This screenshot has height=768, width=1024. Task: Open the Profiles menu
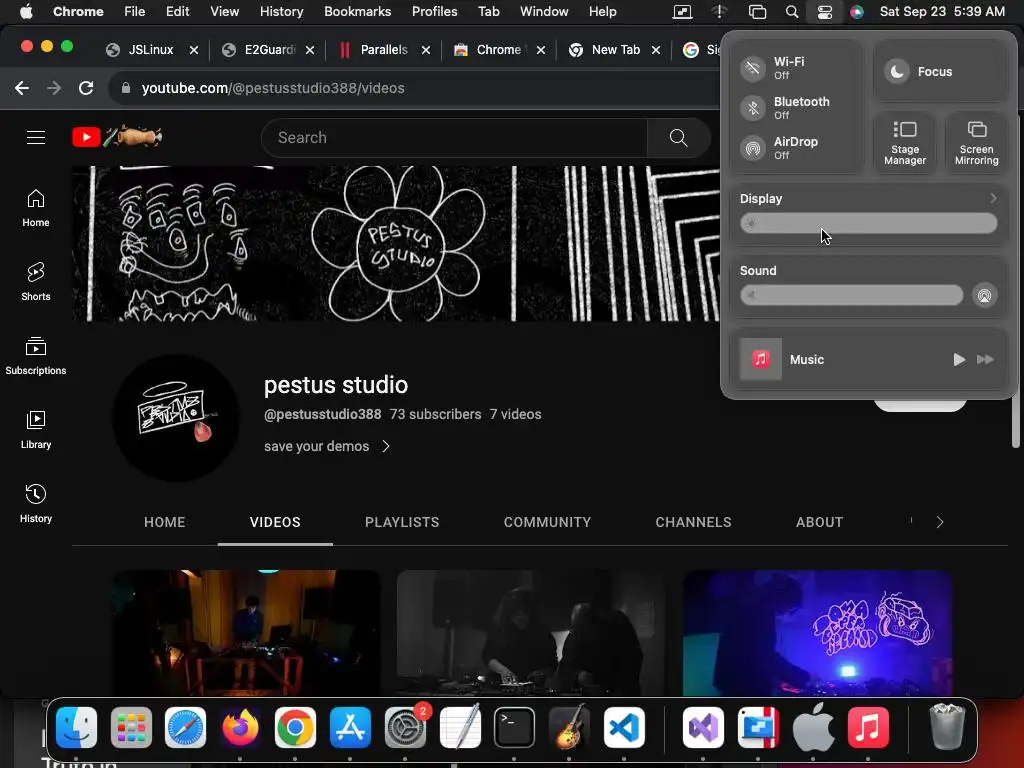tap(434, 12)
